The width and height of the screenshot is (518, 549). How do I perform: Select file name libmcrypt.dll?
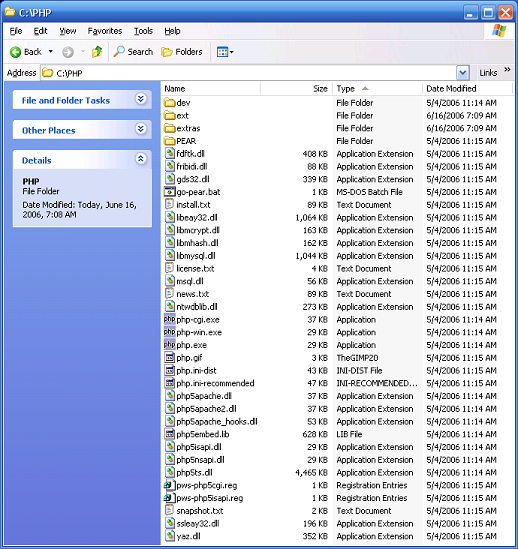click(x=198, y=230)
